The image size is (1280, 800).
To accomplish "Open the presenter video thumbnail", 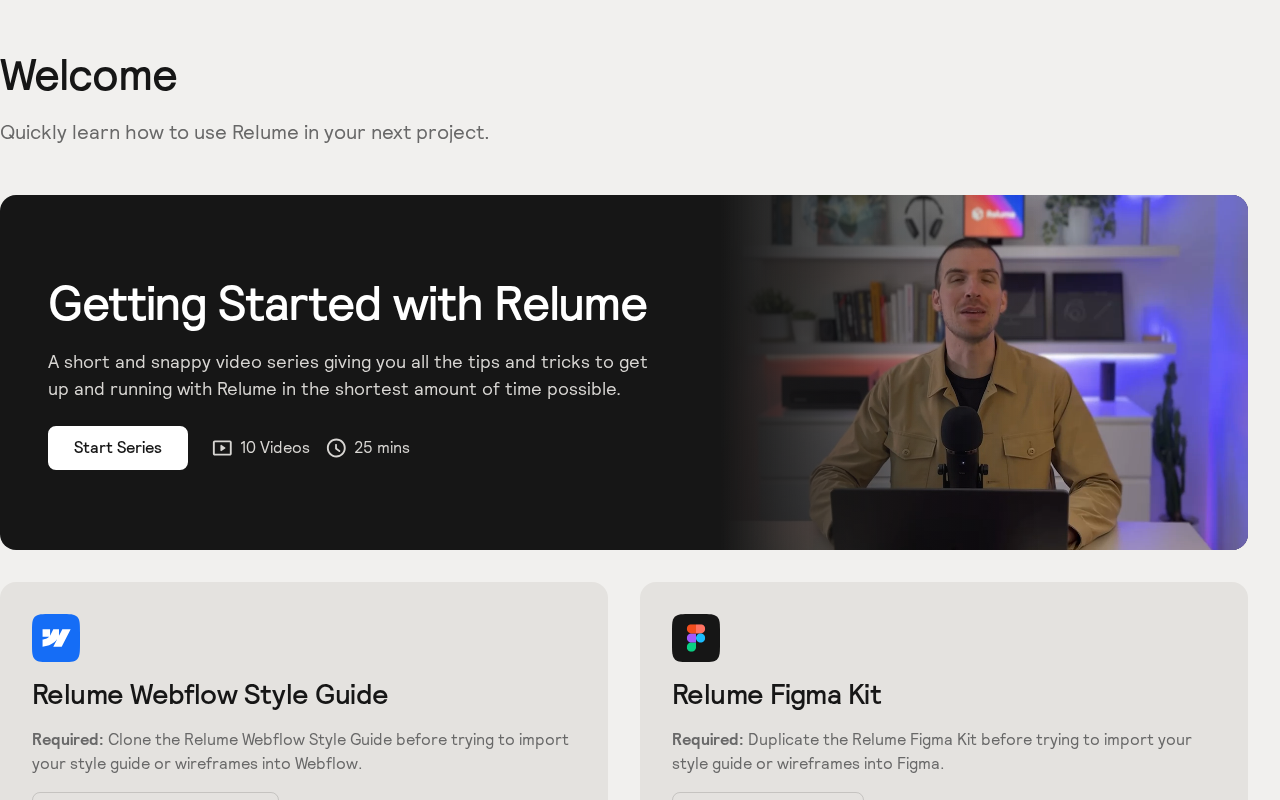I will tap(985, 372).
